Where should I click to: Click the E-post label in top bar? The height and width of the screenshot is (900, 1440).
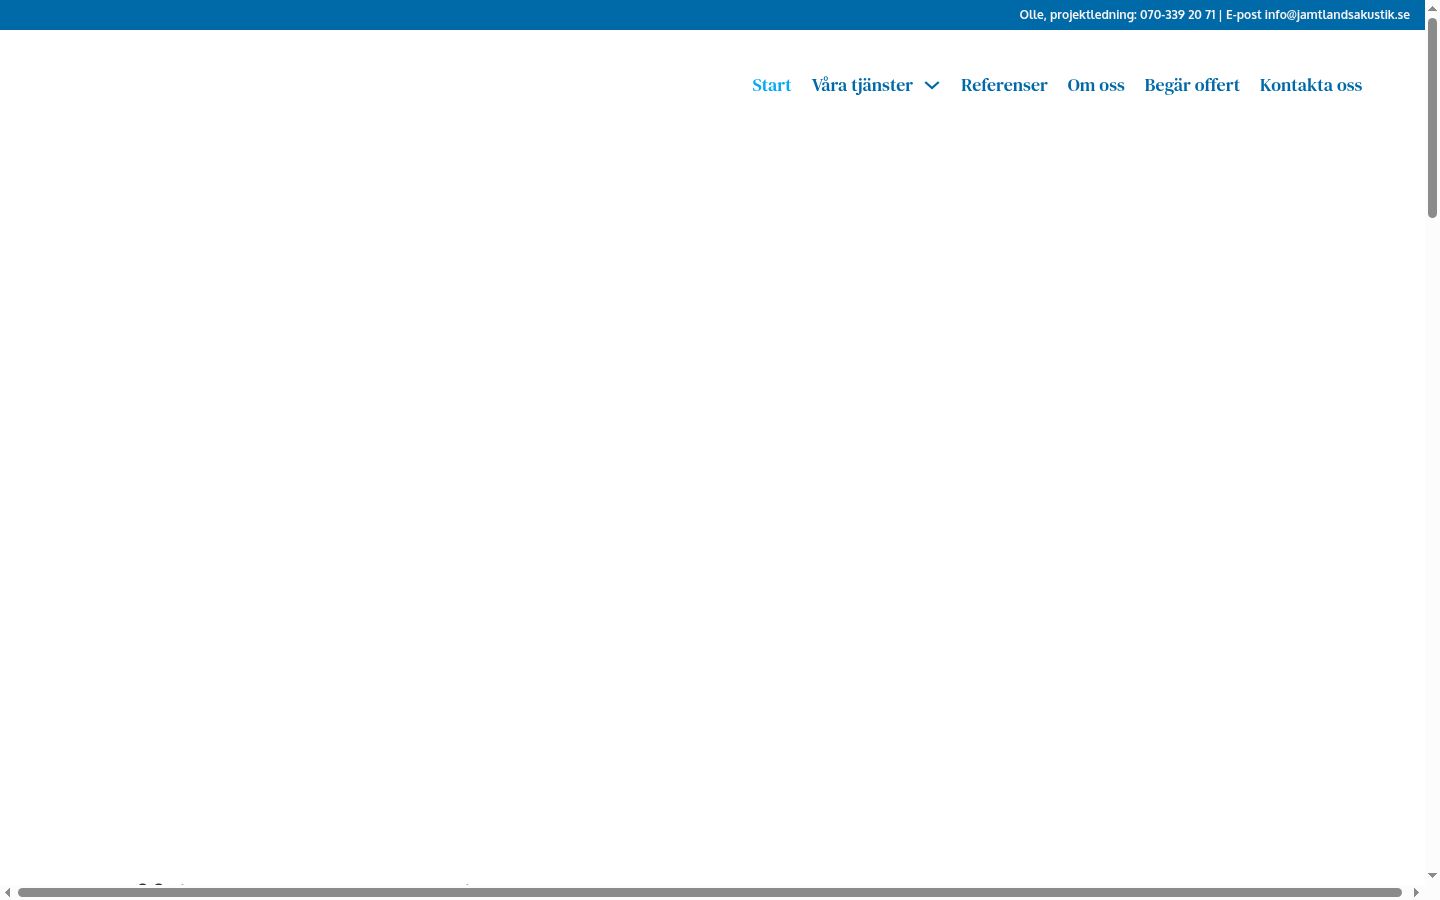(x=1243, y=15)
